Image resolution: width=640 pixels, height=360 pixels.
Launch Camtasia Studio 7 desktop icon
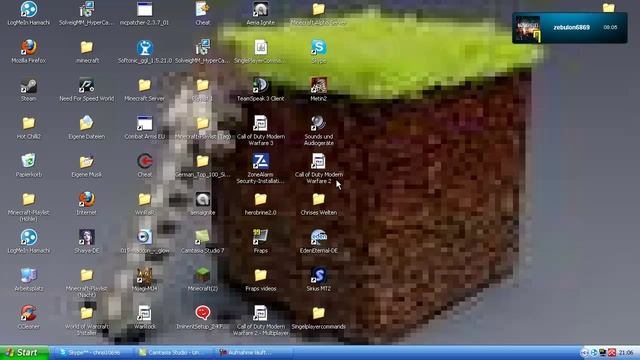click(202, 237)
